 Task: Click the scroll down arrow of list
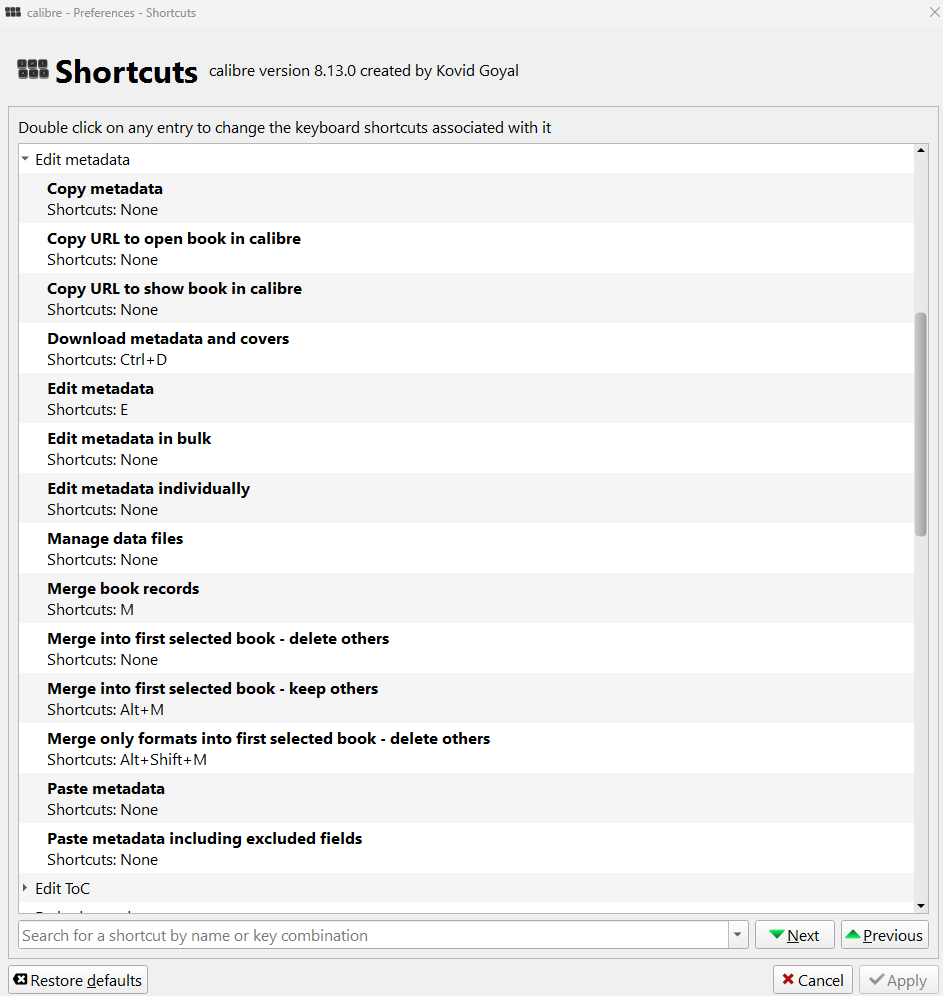921,905
